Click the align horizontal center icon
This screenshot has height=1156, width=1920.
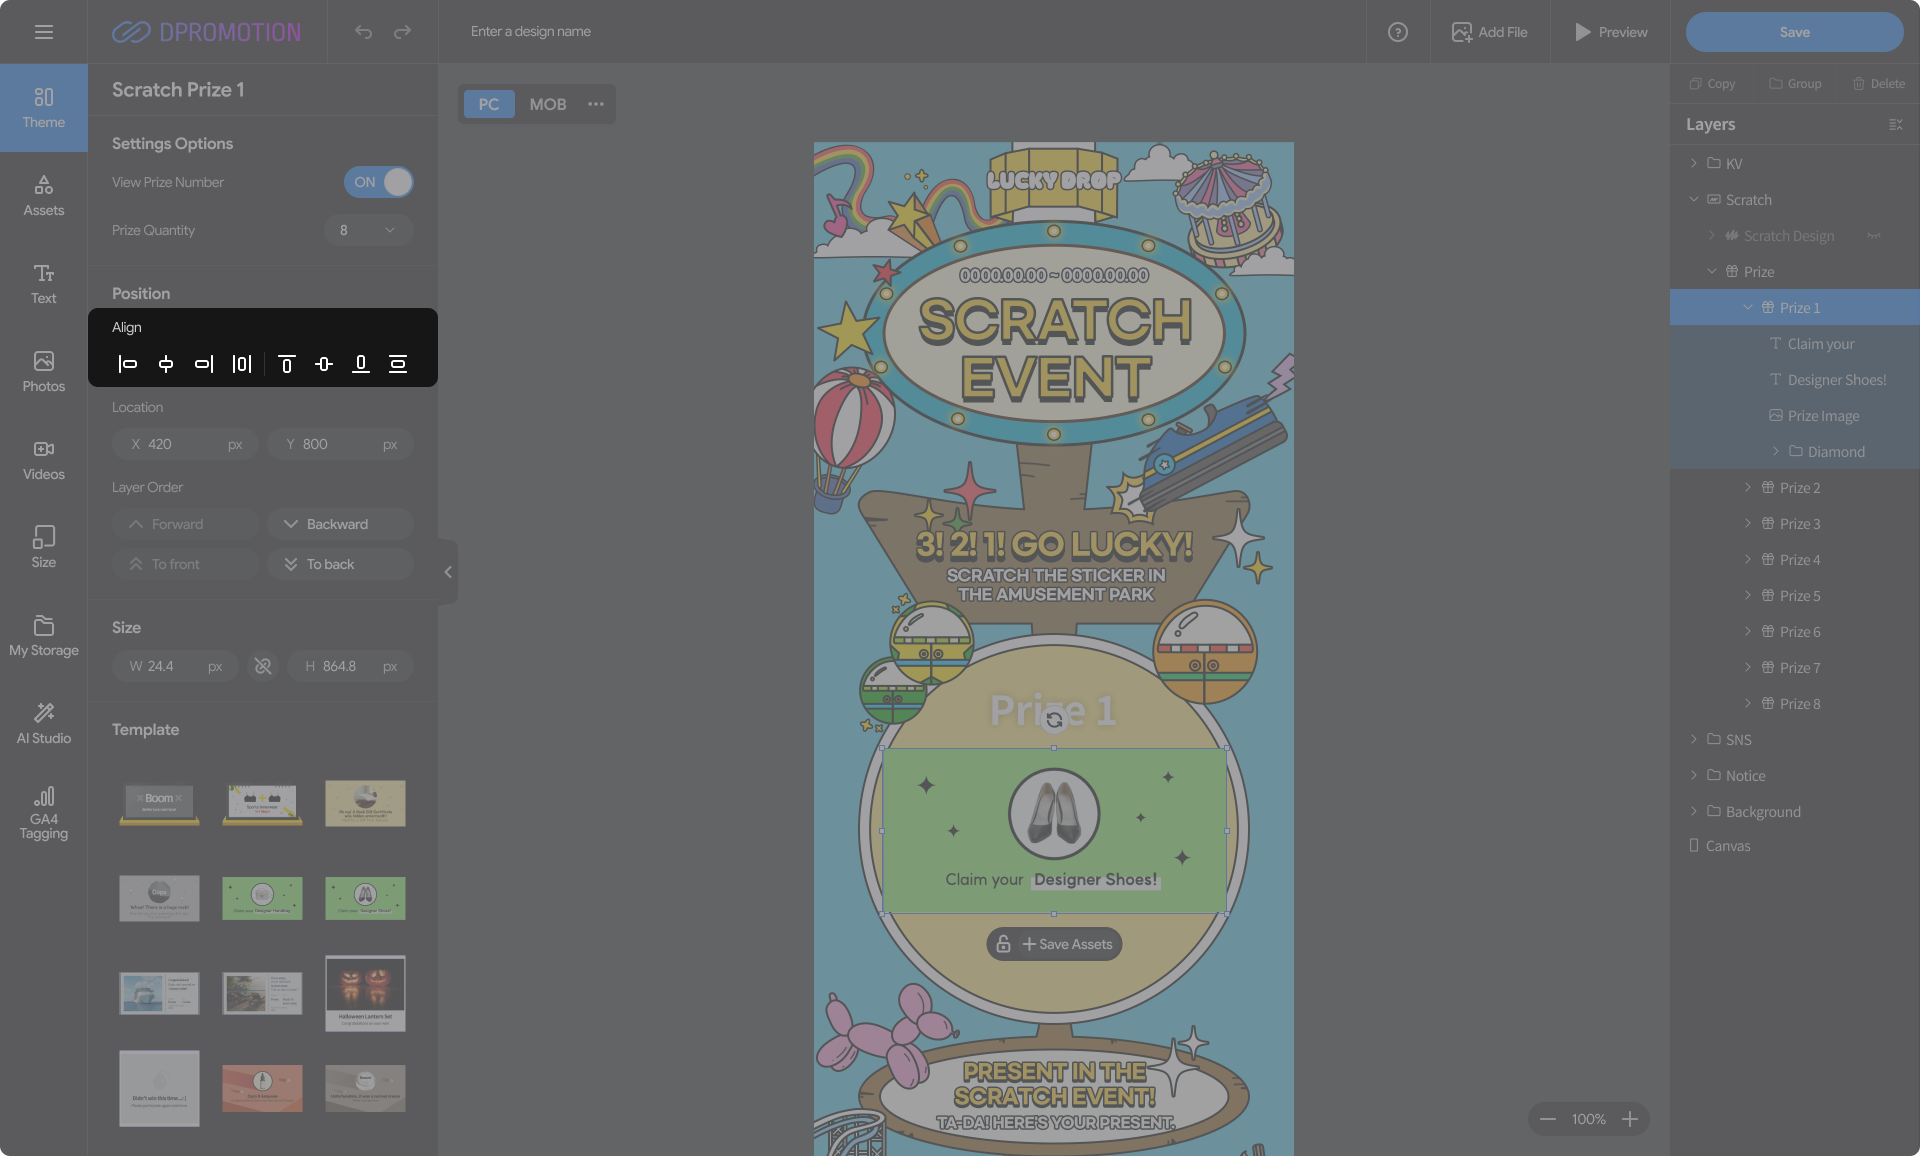tap(166, 364)
